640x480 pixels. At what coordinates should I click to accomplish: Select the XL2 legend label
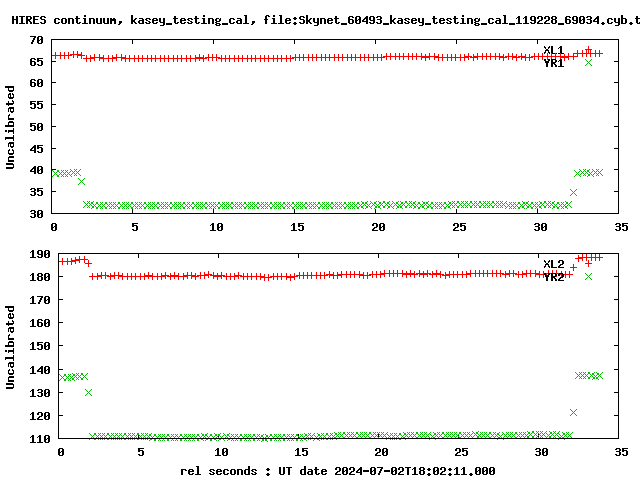[x=553, y=264]
